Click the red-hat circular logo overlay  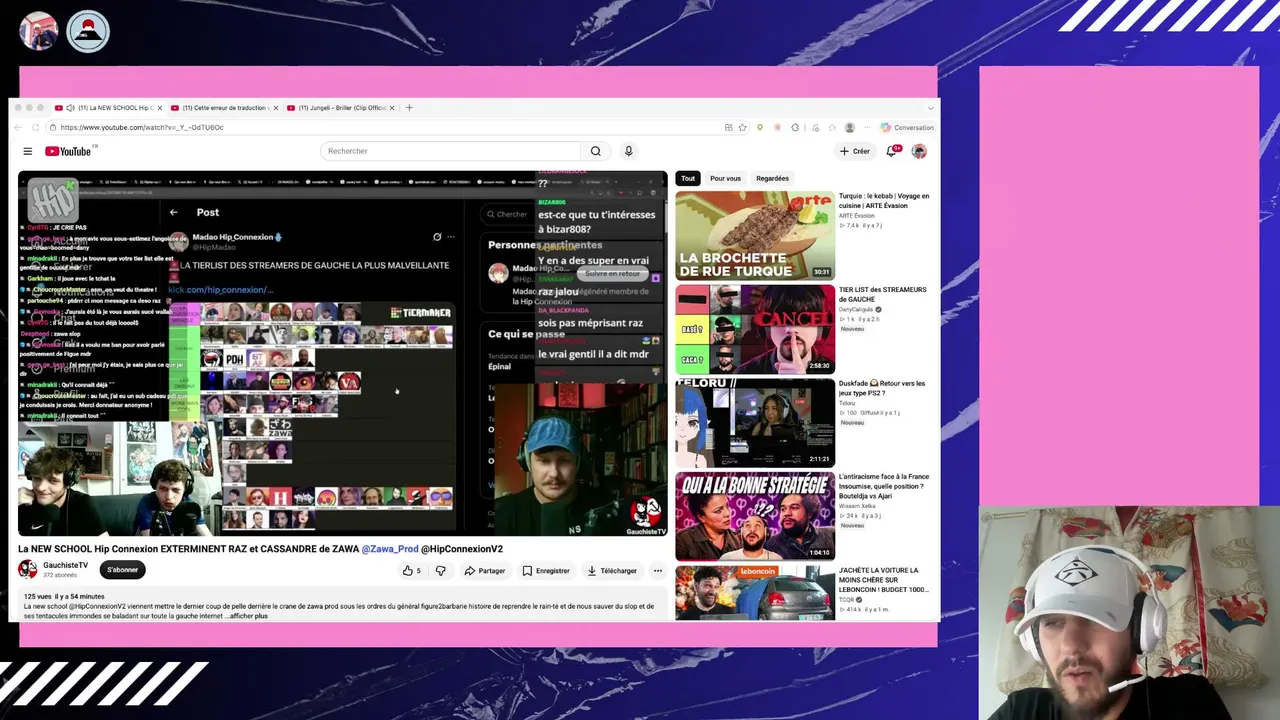pyautogui.click(x=88, y=31)
